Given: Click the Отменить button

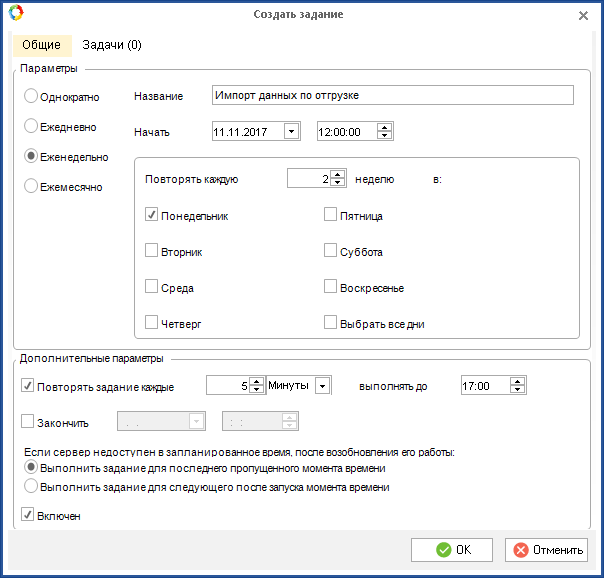Looking at the screenshot, I should (546, 550).
